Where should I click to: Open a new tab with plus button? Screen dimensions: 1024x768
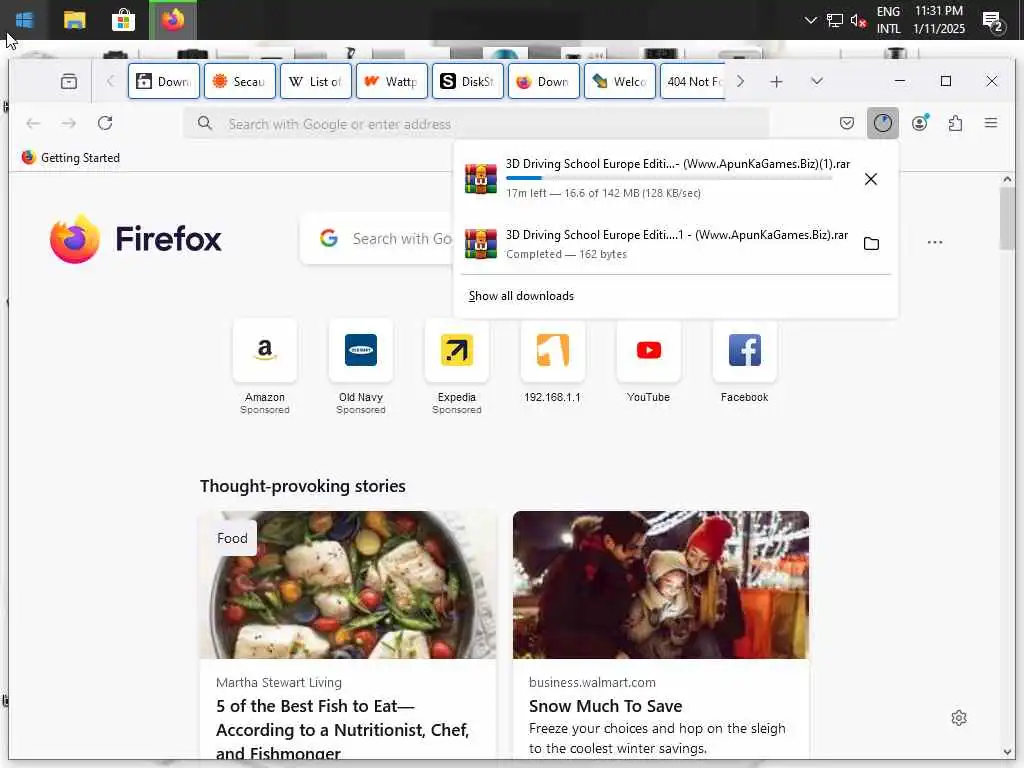pyautogui.click(x=776, y=82)
